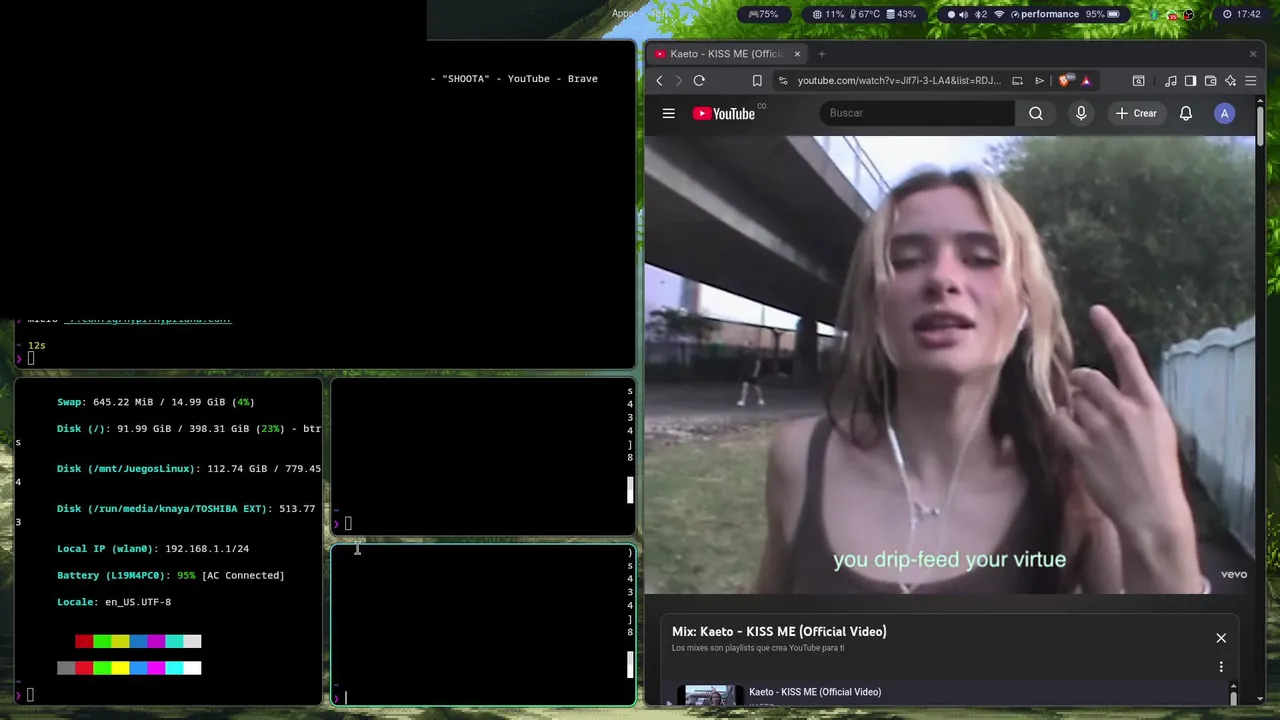The height and width of the screenshot is (720, 1280).
Task: Click the YouTube search magnifier button
Action: click(1036, 113)
